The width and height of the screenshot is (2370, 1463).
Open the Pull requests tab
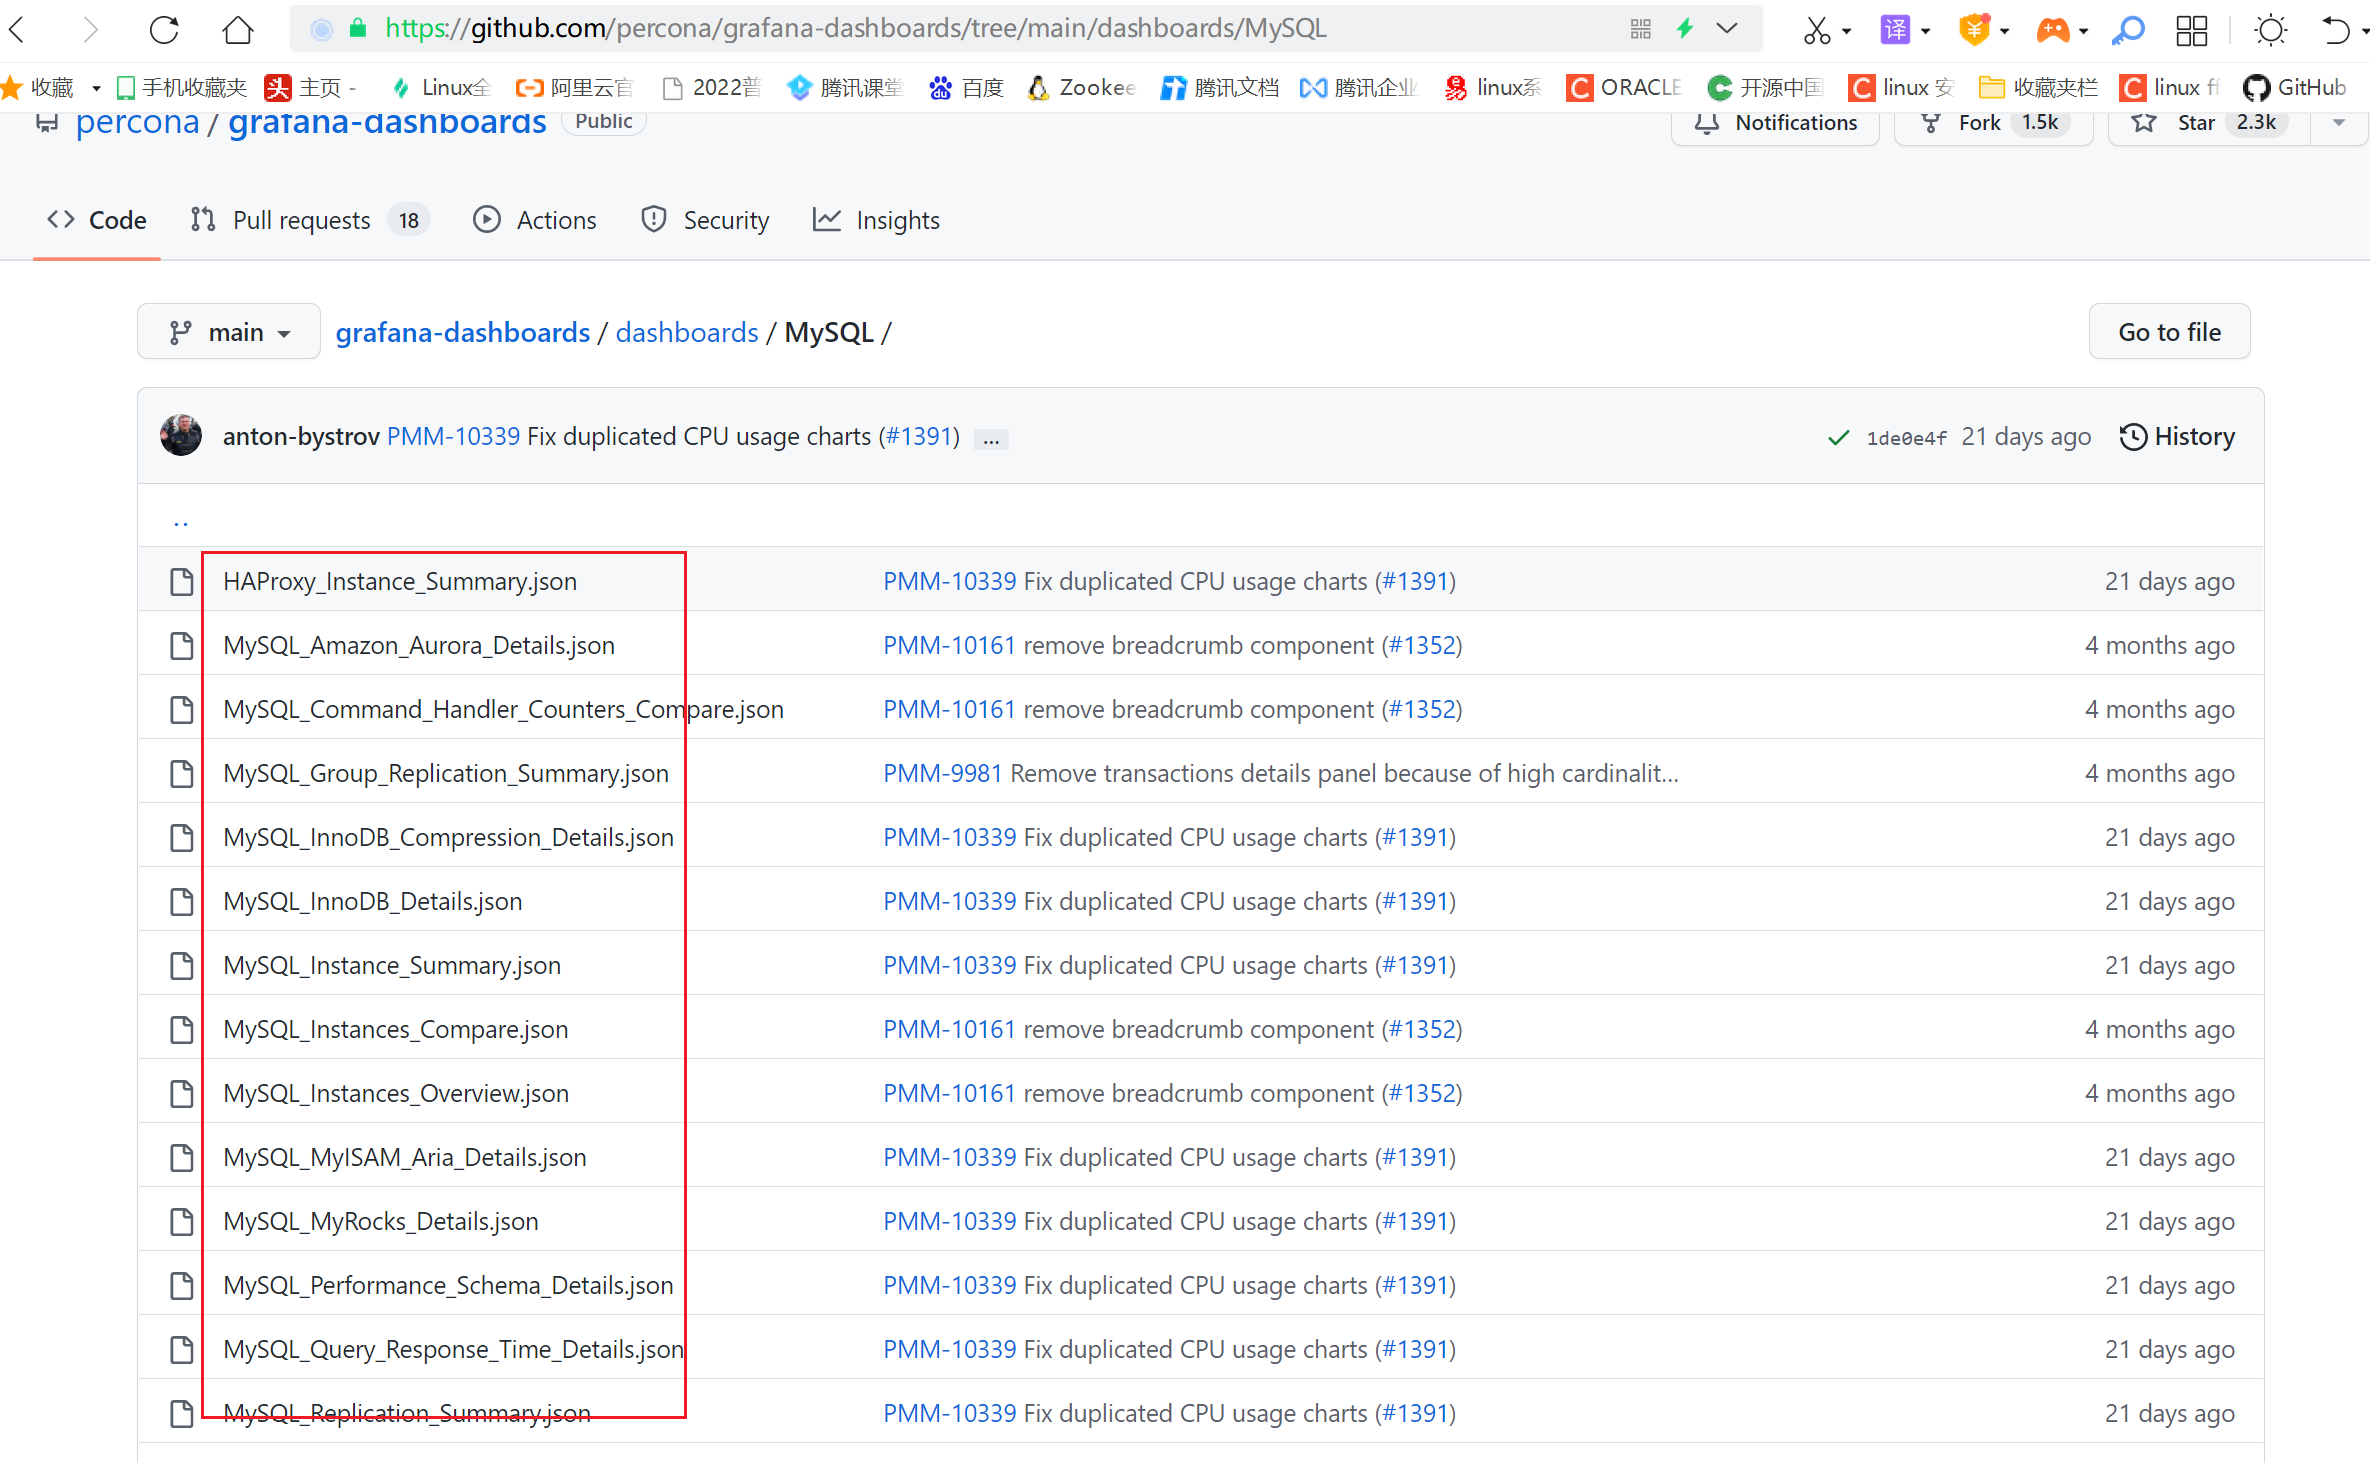[x=310, y=220]
